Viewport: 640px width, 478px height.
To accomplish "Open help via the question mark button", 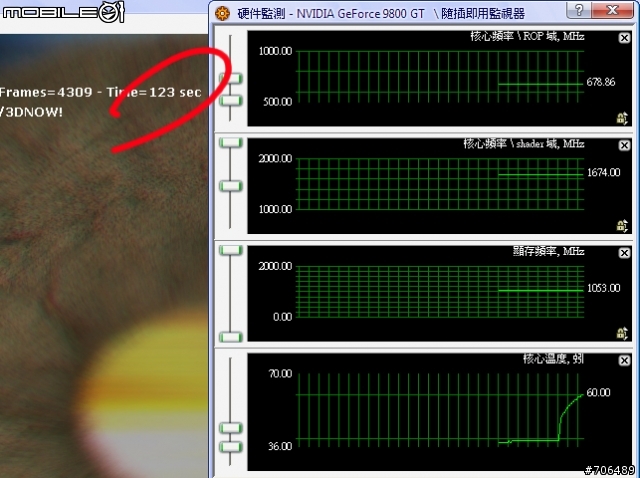I will coord(578,10).
